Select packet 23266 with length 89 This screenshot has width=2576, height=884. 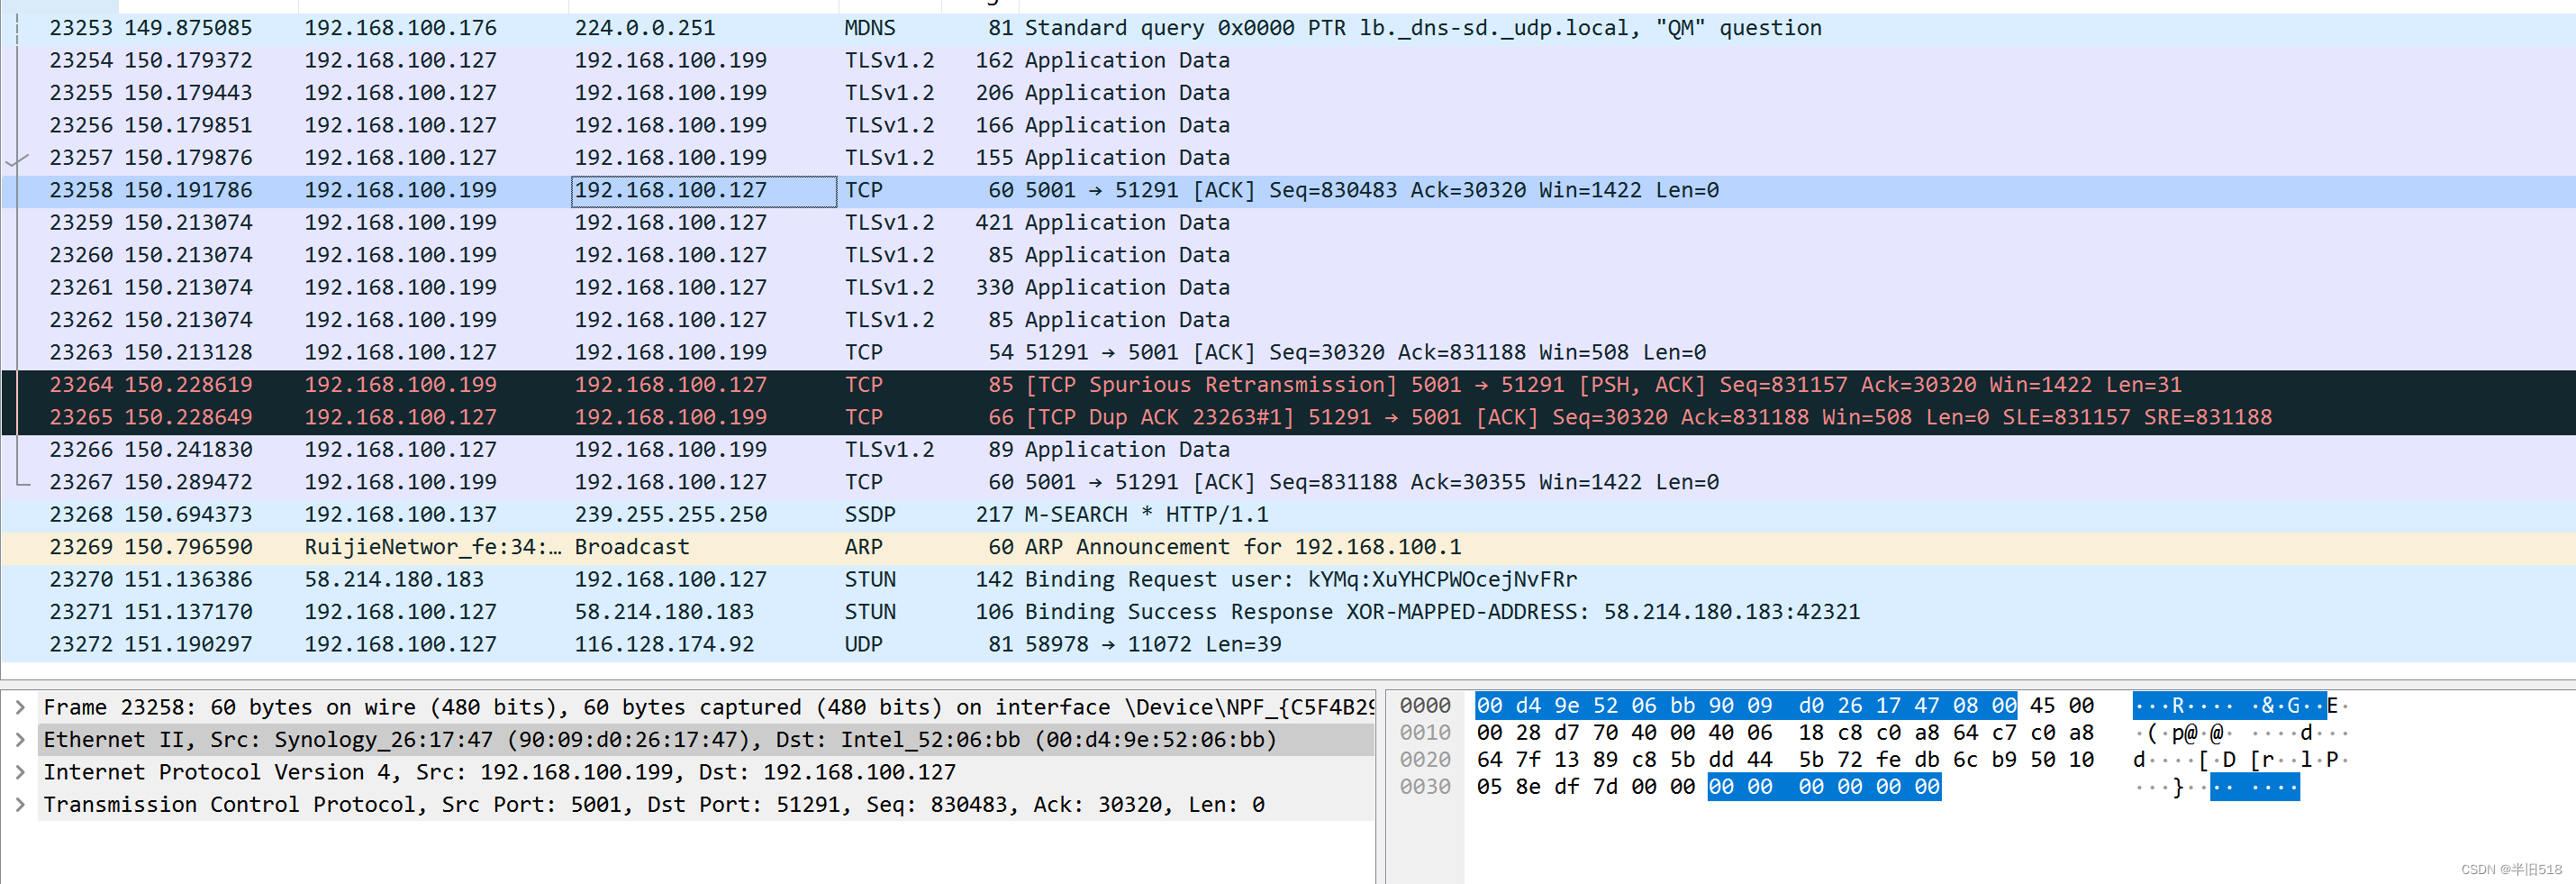point(1288,450)
